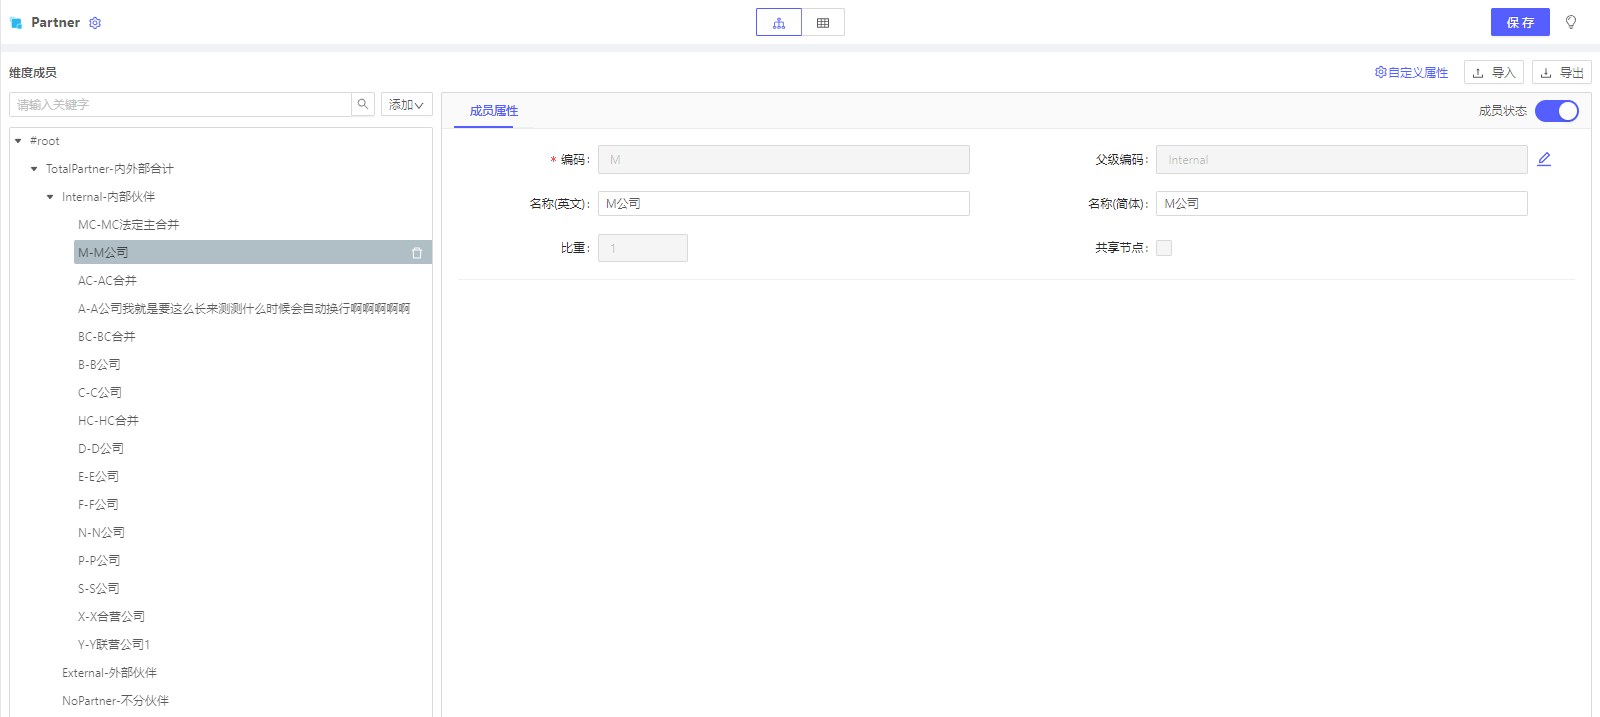Collapse the #root tree node
1600x717 pixels.
tap(18, 141)
